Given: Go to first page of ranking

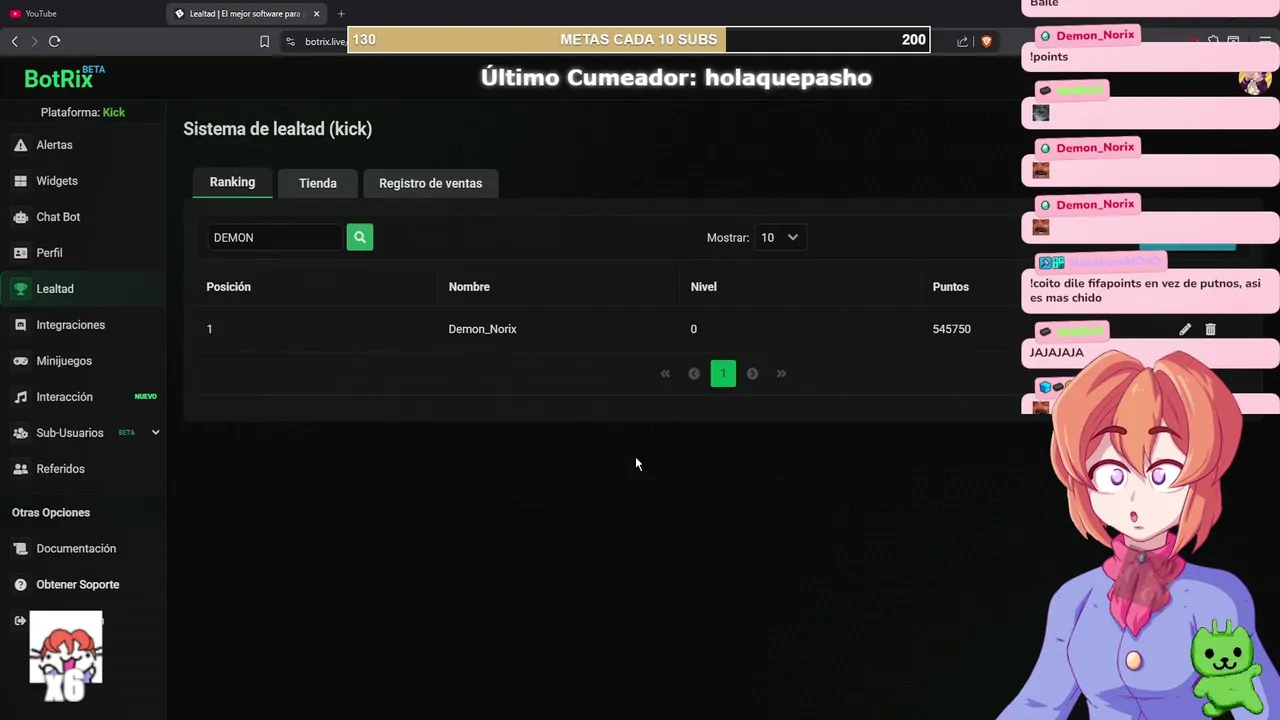Looking at the screenshot, I should click(x=665, y=374).
